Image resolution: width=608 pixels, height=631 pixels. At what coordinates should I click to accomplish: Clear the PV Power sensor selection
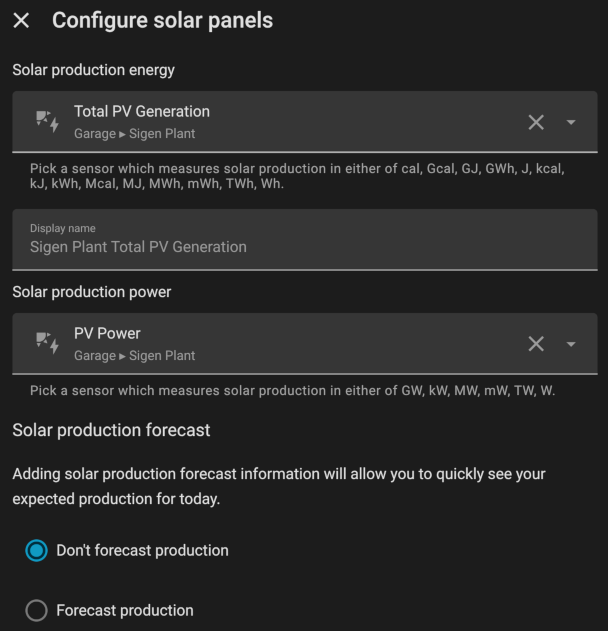point(536,344)
